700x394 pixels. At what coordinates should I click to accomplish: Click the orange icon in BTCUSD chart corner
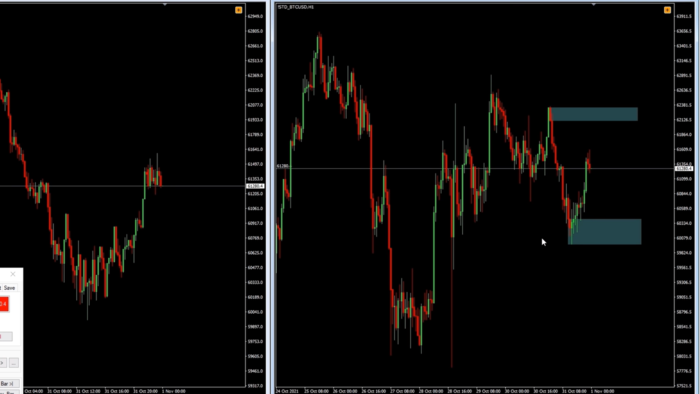[667, 10]
